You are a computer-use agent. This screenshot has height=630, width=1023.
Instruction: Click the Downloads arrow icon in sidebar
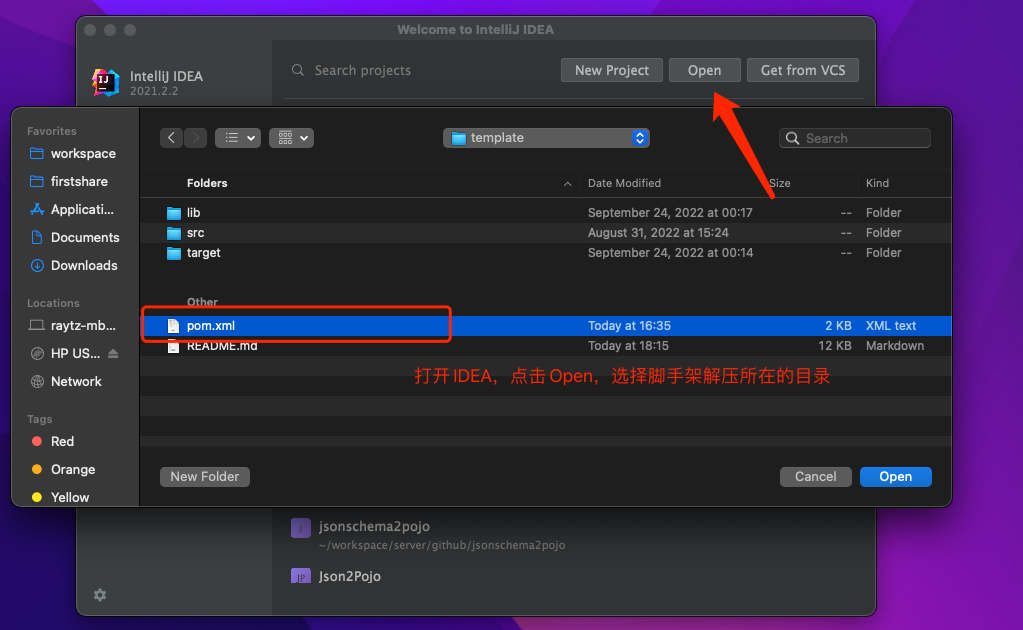click(37, 265)
